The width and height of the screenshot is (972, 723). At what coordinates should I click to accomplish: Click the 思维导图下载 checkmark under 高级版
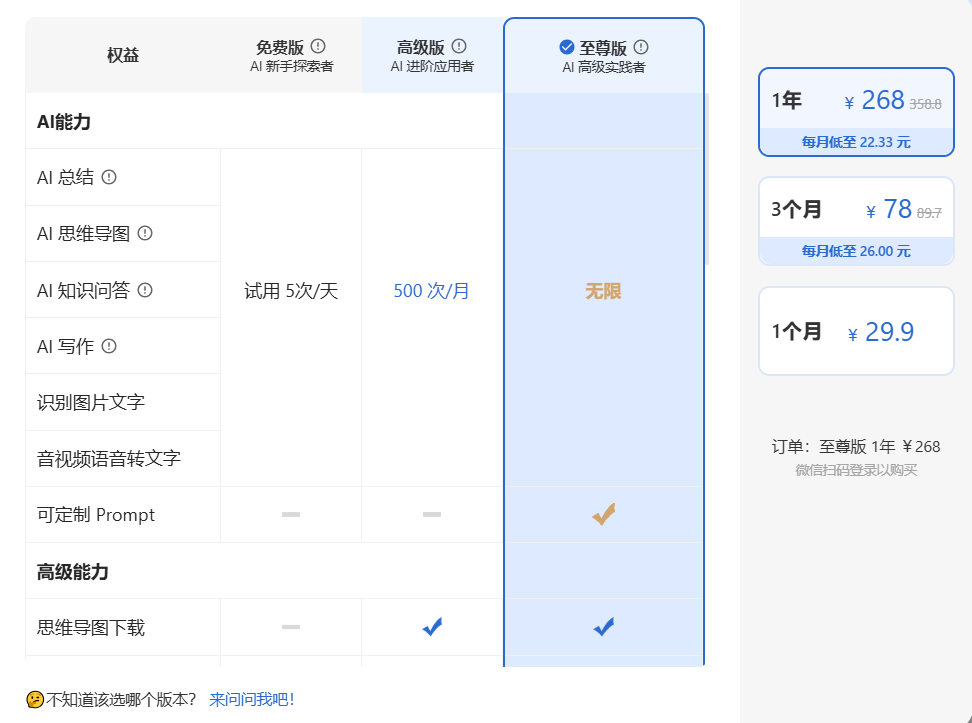(431, 627)
